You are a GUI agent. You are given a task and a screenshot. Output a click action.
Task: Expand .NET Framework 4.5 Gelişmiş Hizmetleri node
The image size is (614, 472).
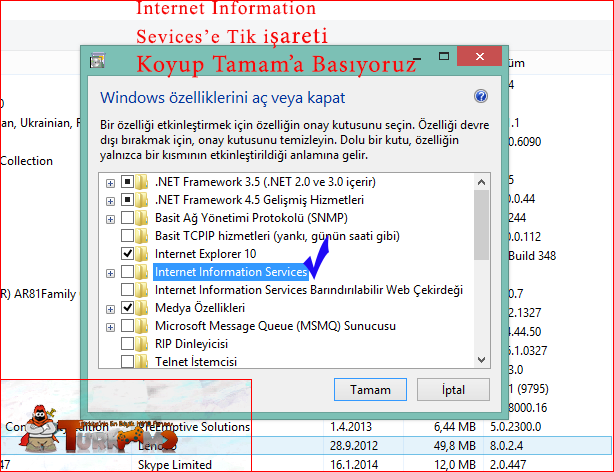[110, 201]
